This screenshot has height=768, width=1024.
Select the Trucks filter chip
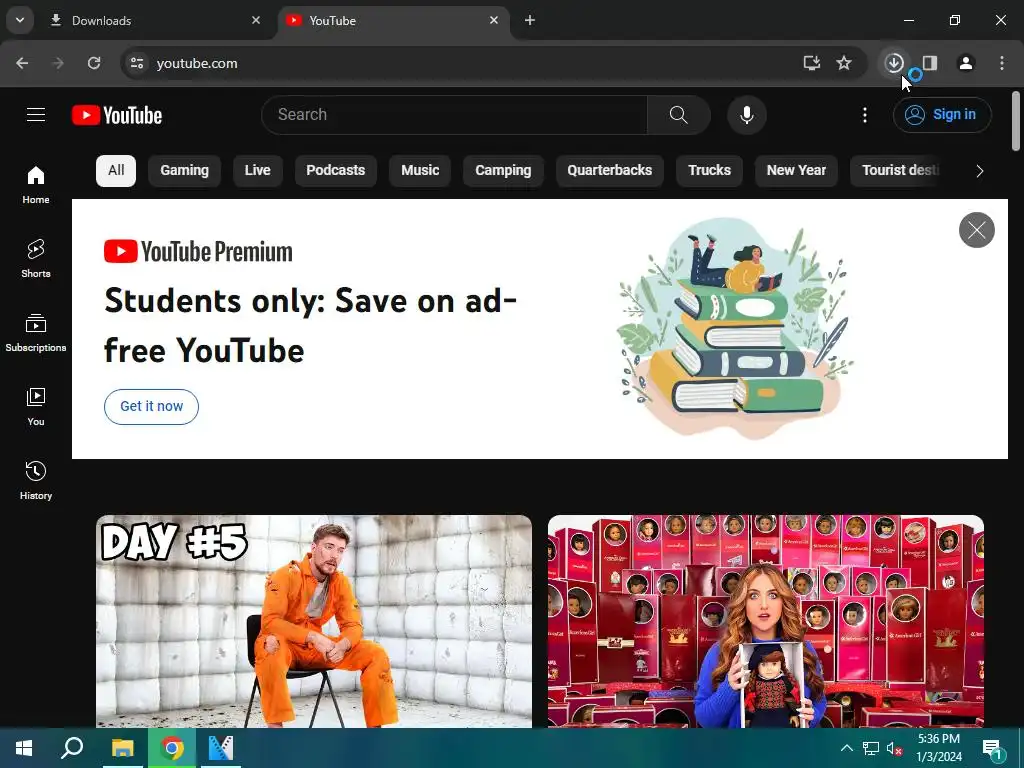[709, 170]
